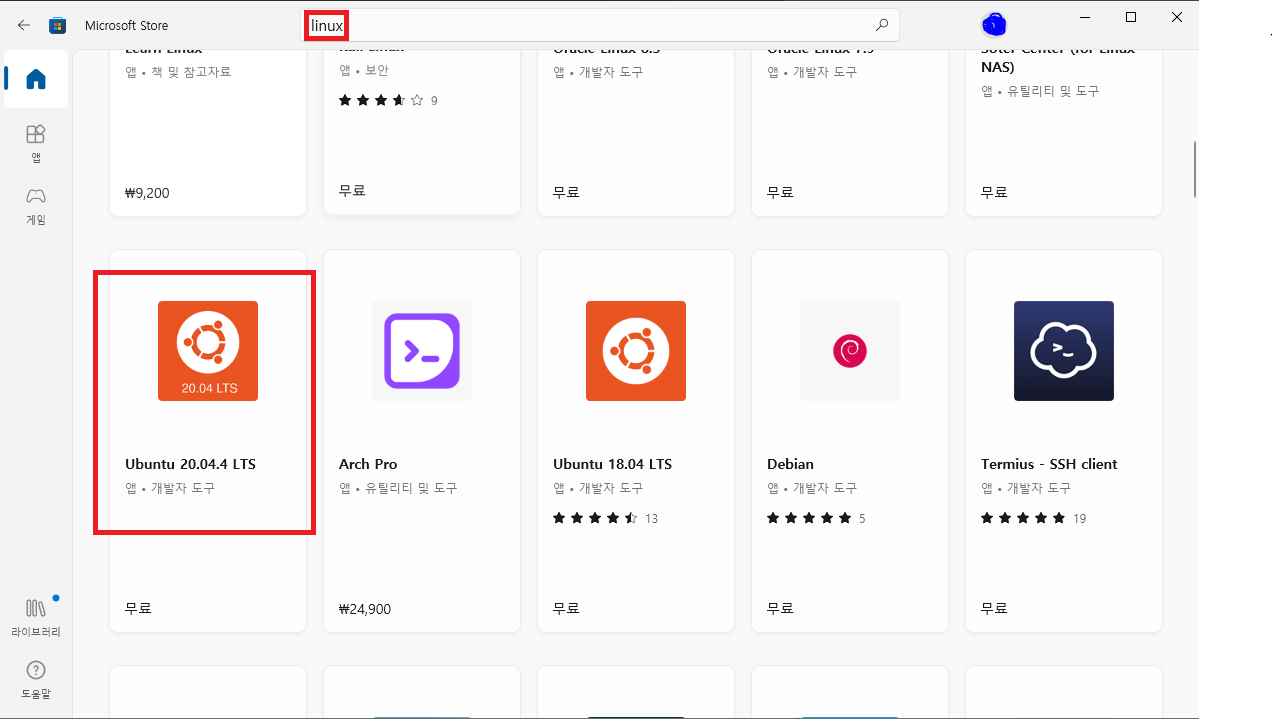
Task: Click the free label under Ubuntu 18.04 LTS
Action: [x=566, y=608]
